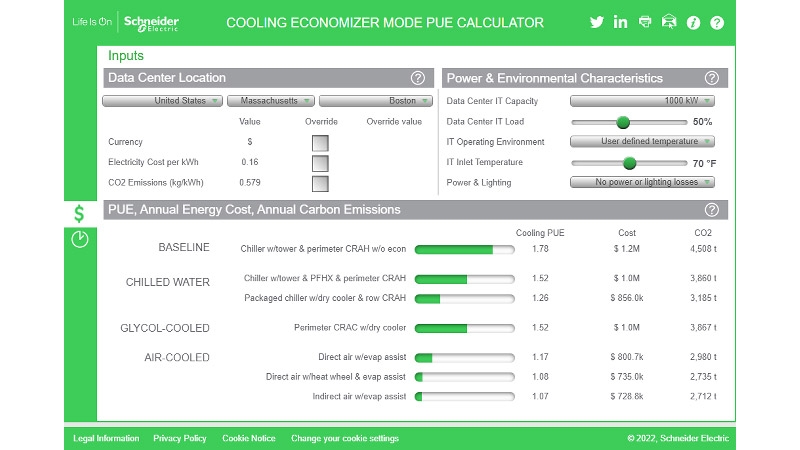Click the IT Inlet Temperature slider handle

[x=630, y=162]
